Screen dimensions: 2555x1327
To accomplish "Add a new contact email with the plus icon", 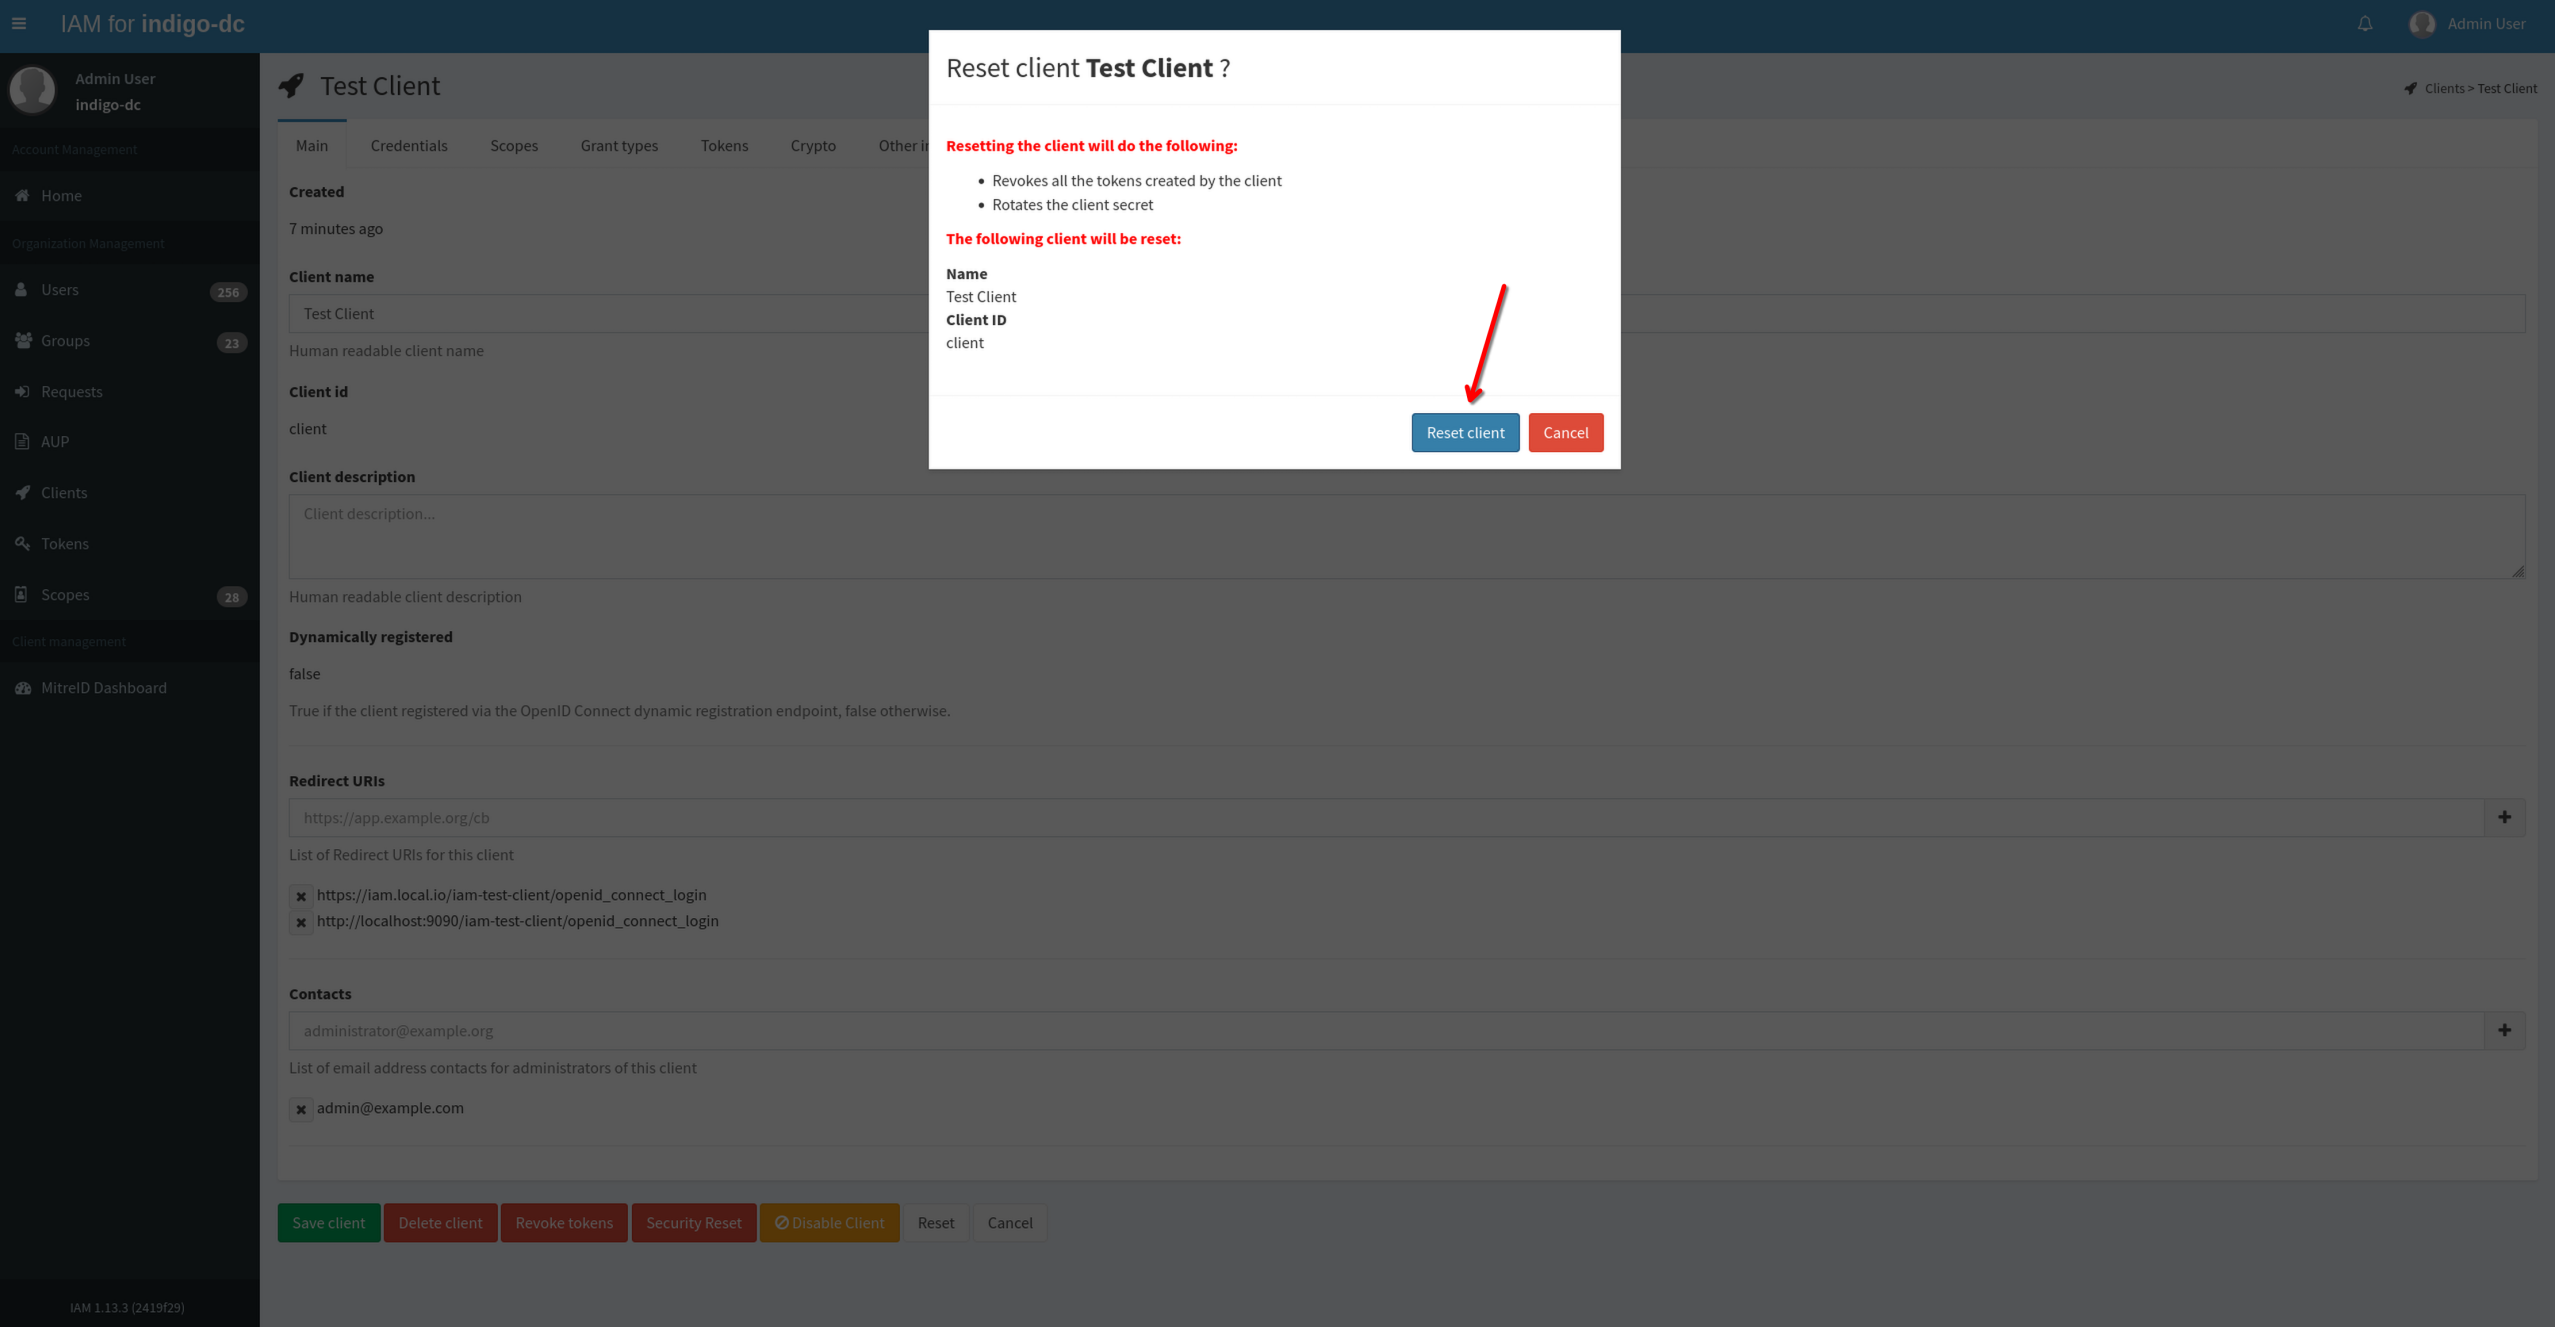I will pos(2505,1029).
